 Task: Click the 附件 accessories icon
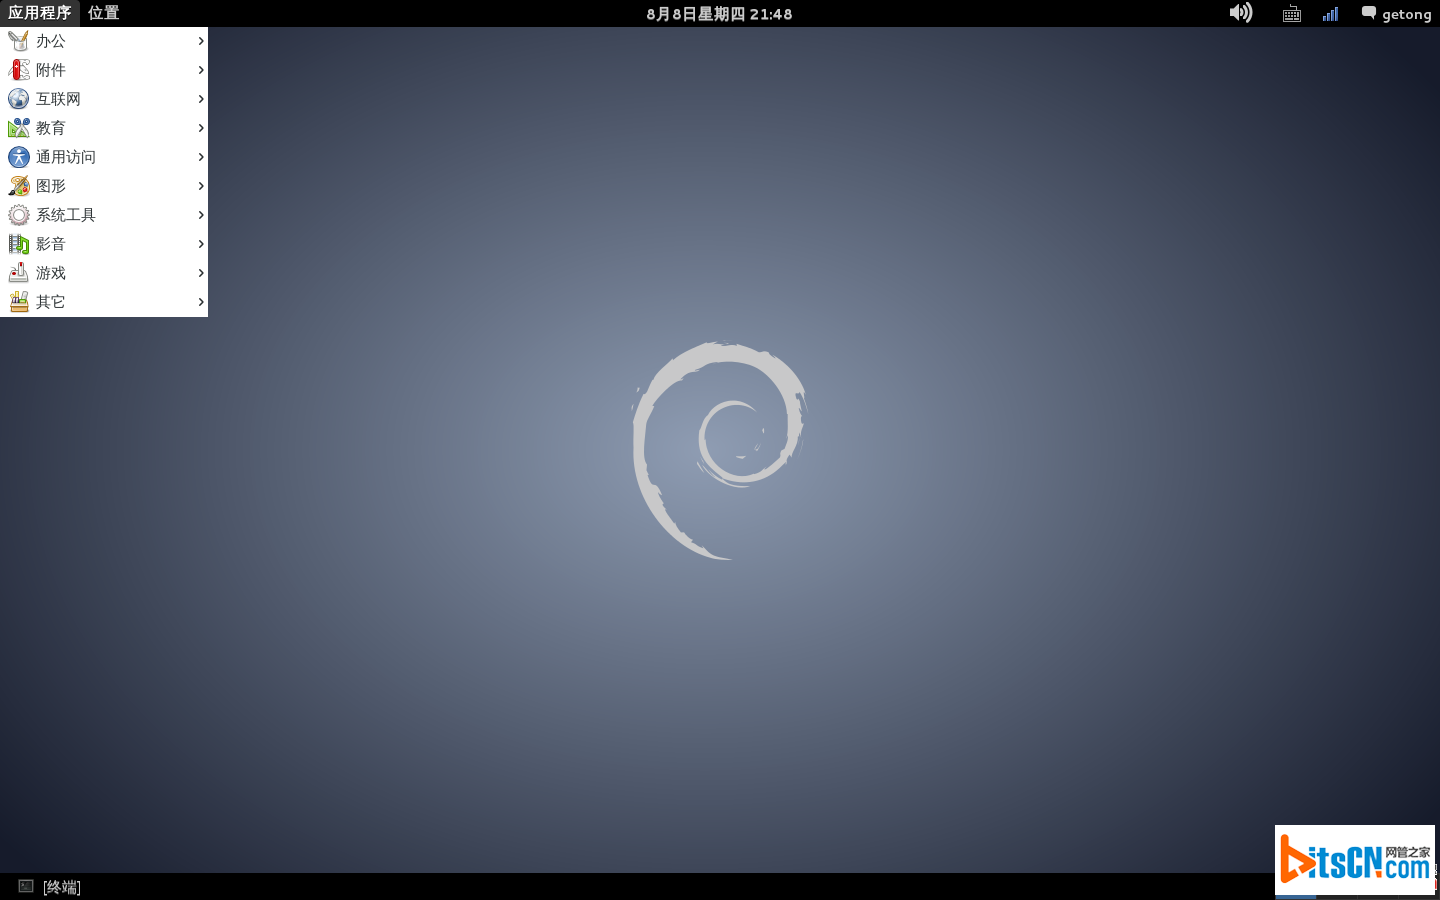tap(19, 70)
